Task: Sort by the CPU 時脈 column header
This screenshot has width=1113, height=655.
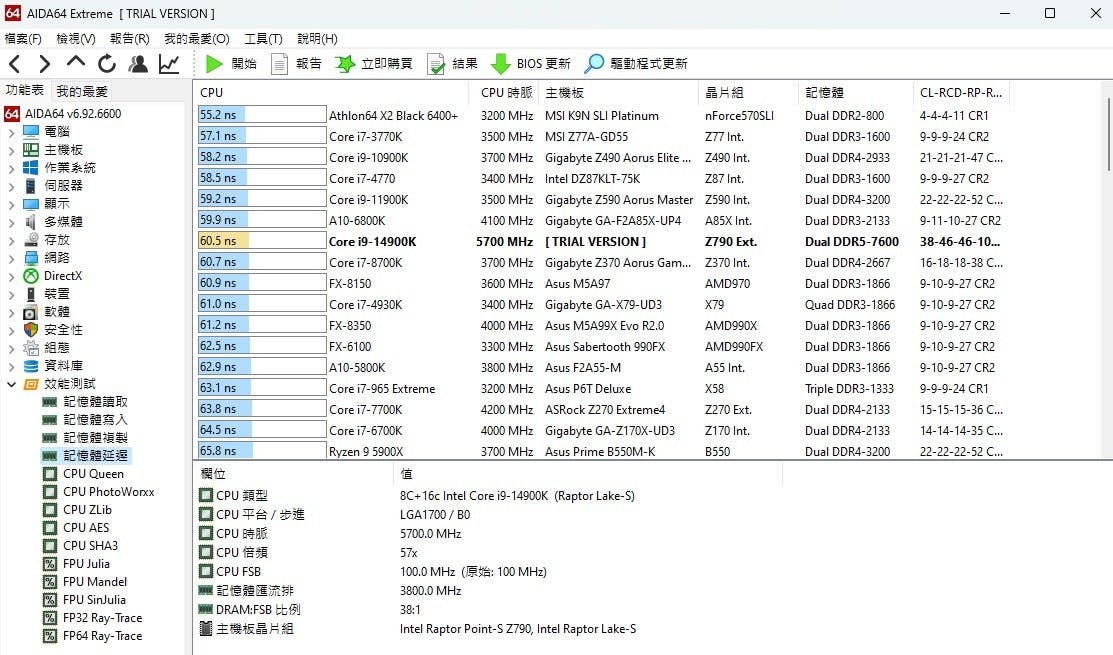Action: tap(506, 92)
